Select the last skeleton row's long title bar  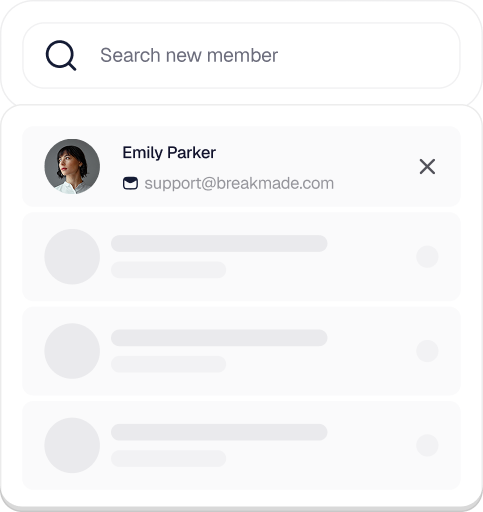click(219, 432)
